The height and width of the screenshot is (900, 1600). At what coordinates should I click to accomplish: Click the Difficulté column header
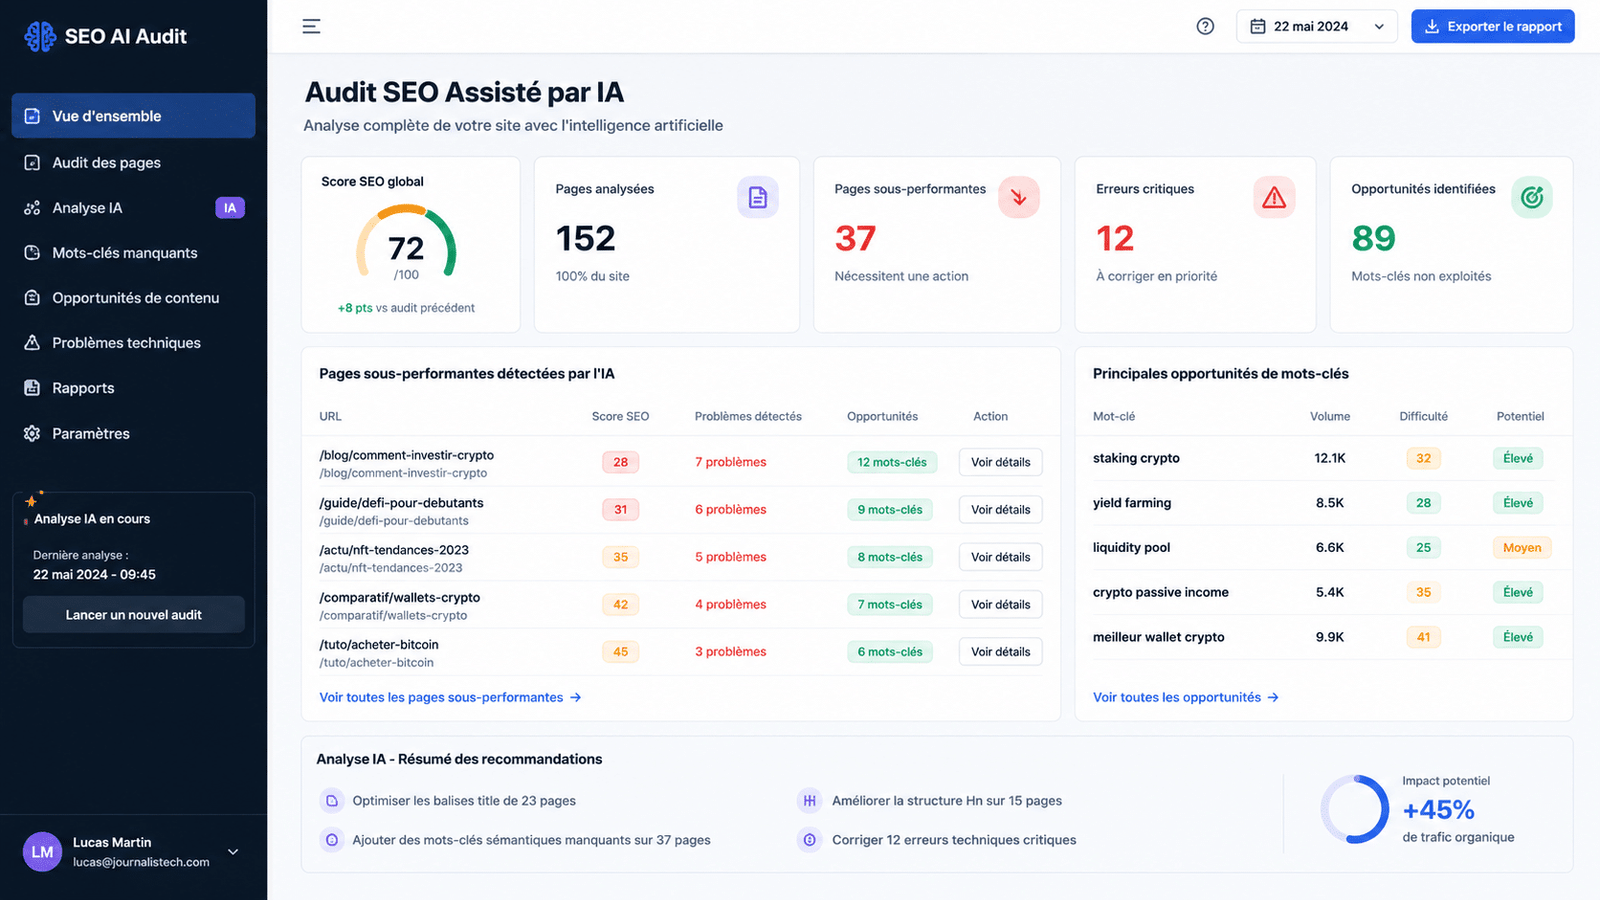tap(1423, 417)
